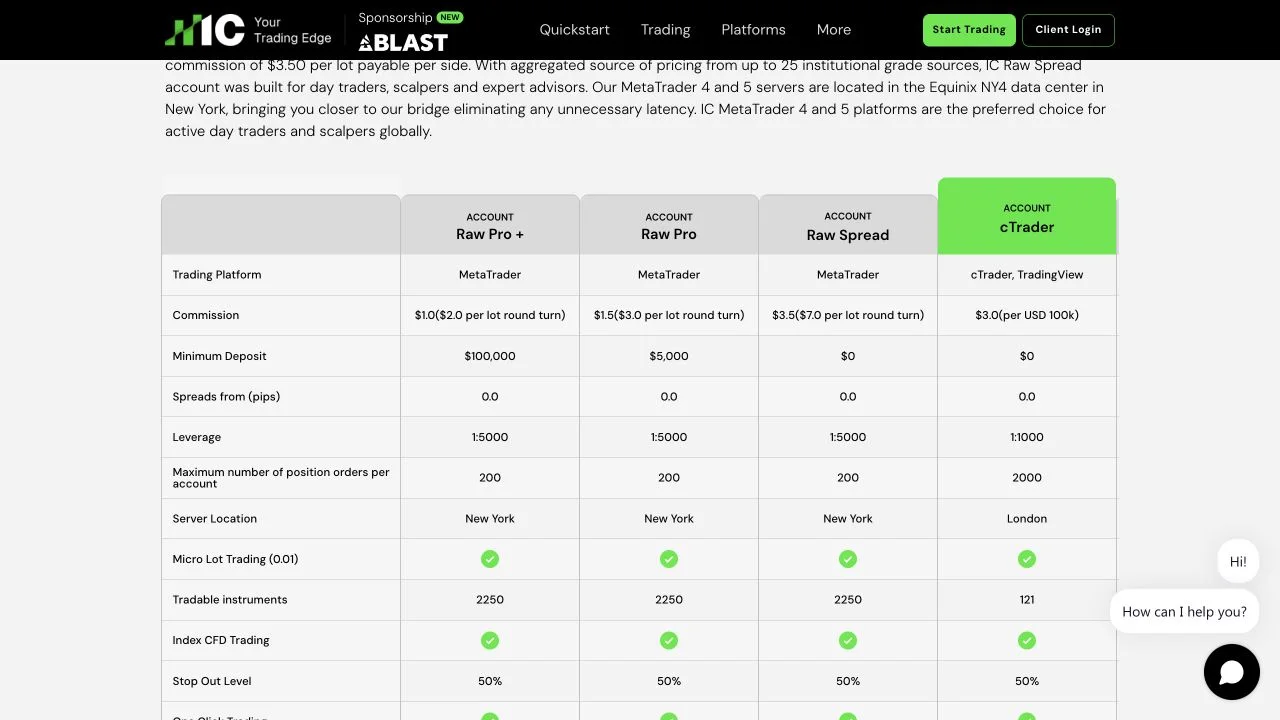Image resolution: width=1280 pixels, height=720 pixels.
Task: Select the cTrader account column header
Action: 1027,216
